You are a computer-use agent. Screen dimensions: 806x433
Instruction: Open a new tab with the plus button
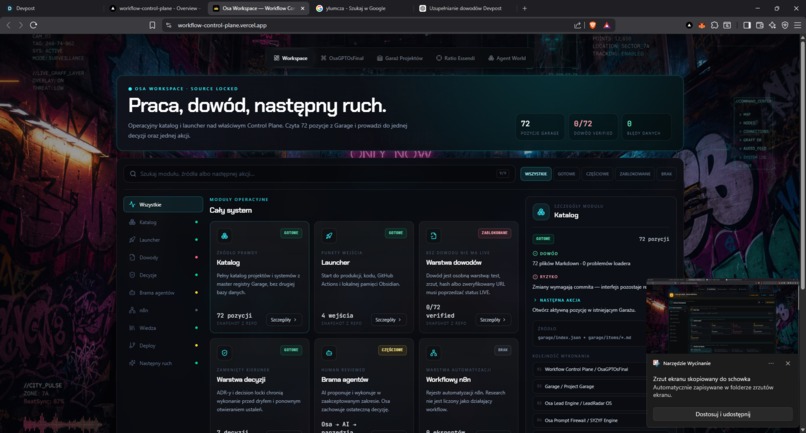[524, 8]
